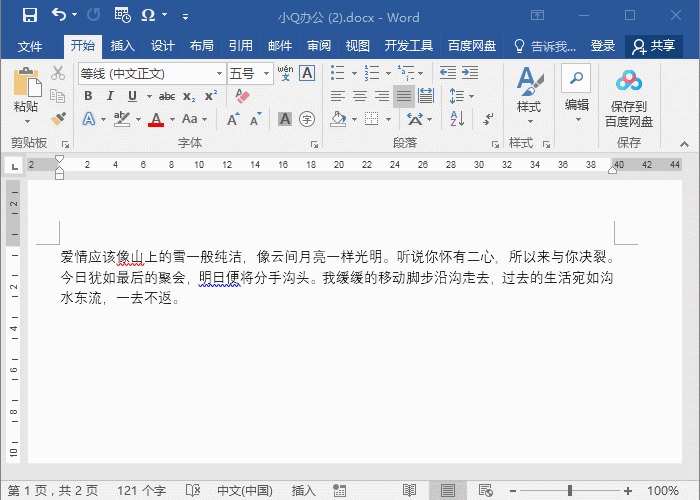The height and width of the screenshot is (500, 700).
Task: Toggle justify paragraph alignment
Action: point(403,96)
